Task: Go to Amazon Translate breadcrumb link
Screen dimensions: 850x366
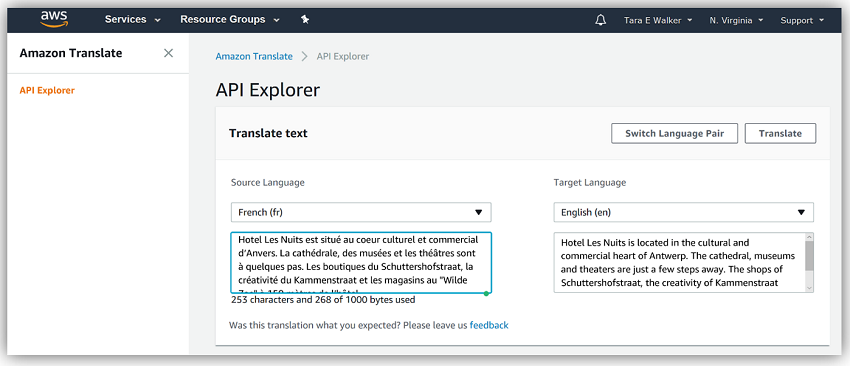Action: point(254,56)
